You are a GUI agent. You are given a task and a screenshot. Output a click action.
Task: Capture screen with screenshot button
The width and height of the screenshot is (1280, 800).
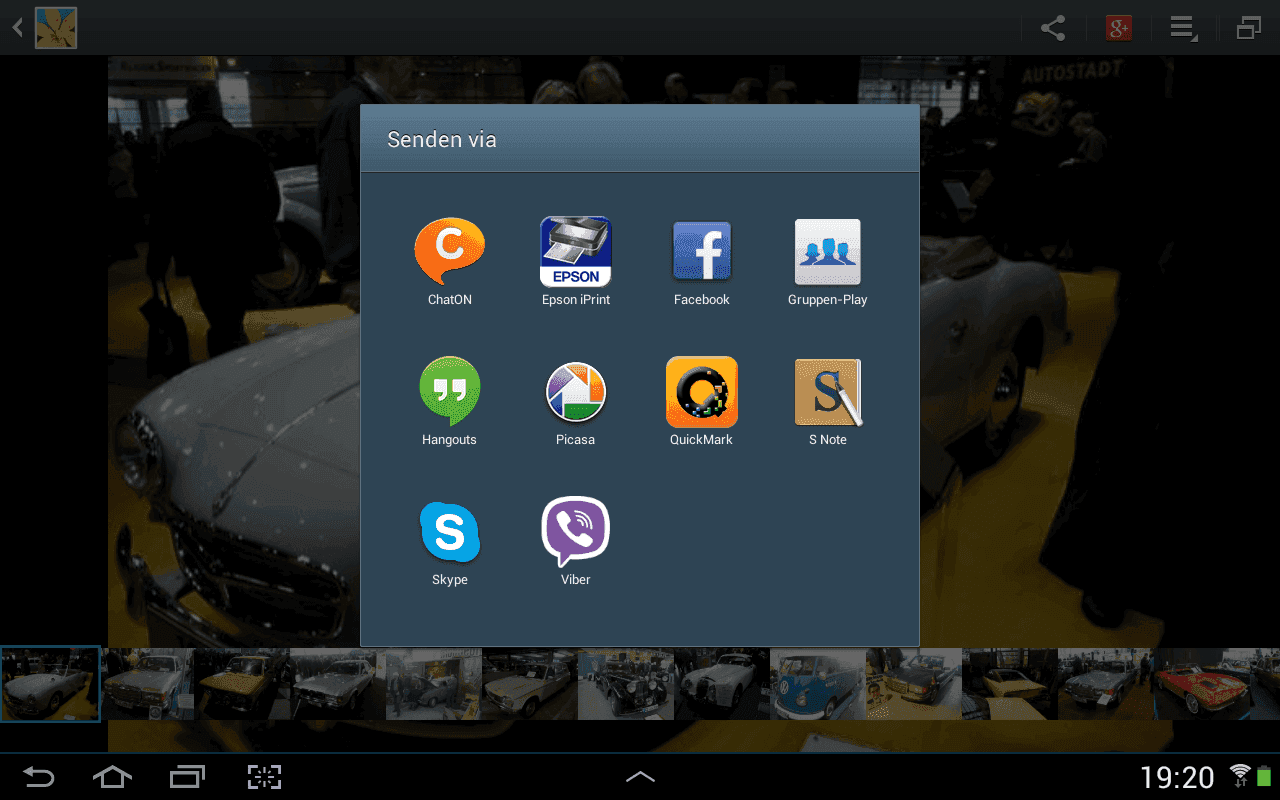click(264, 777)
